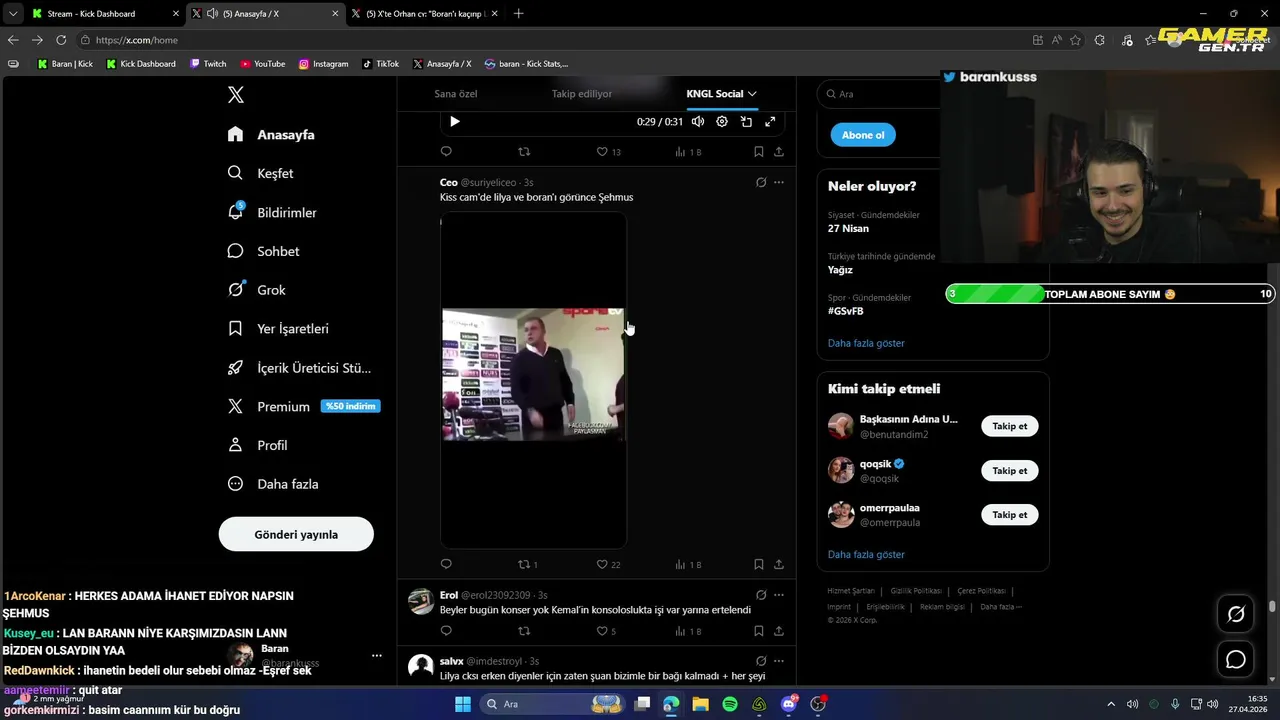
Task: Open Grok explain icon on Ceo's post
Action: 761,182
